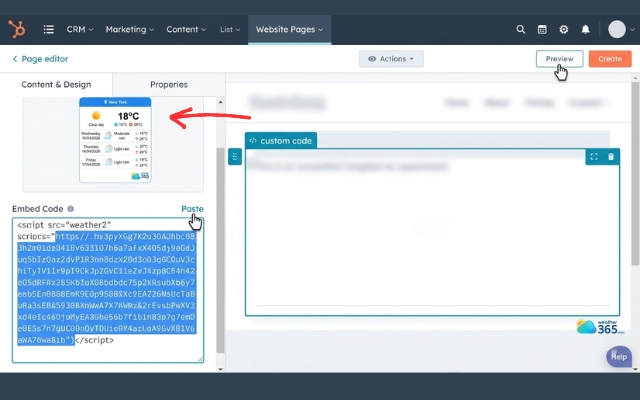Go back to Page editor

click(40, 59)
